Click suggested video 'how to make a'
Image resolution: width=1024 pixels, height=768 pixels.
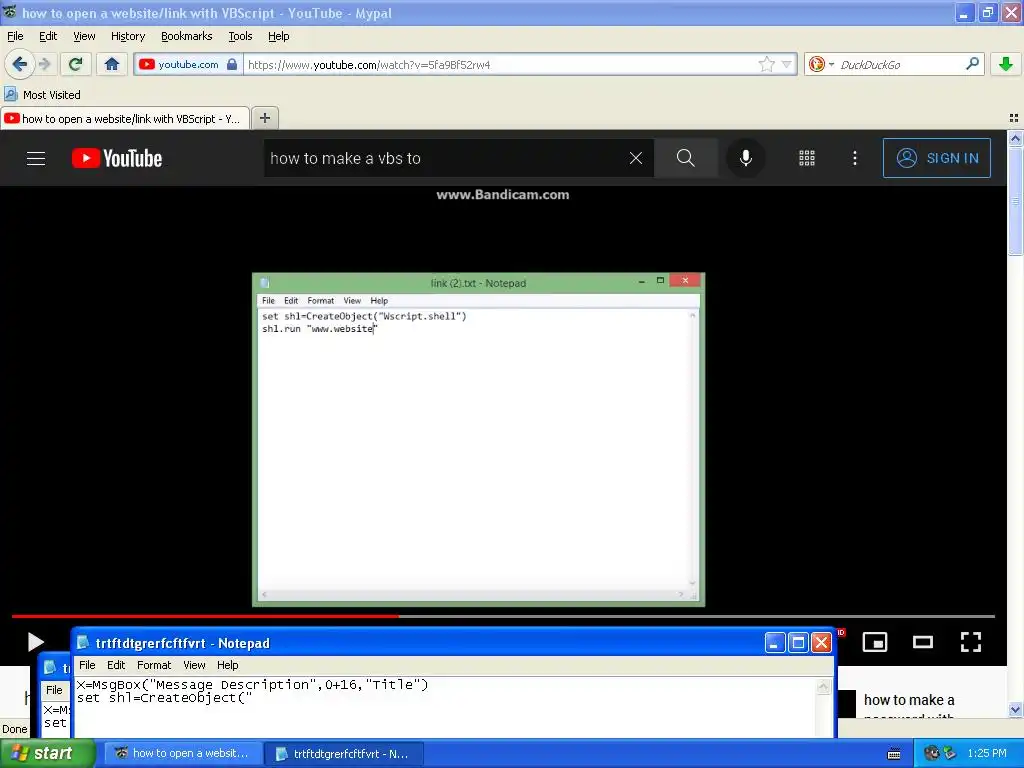(x=908, y=700)
